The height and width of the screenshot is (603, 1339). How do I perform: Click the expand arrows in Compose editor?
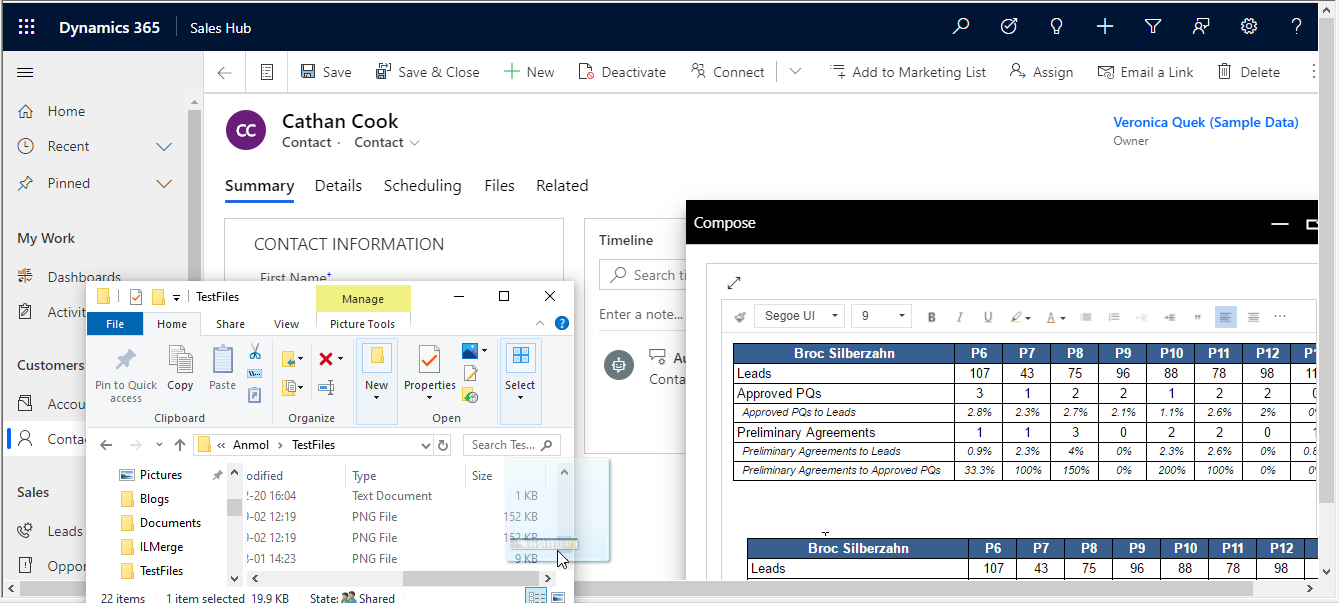click(734, 283)
